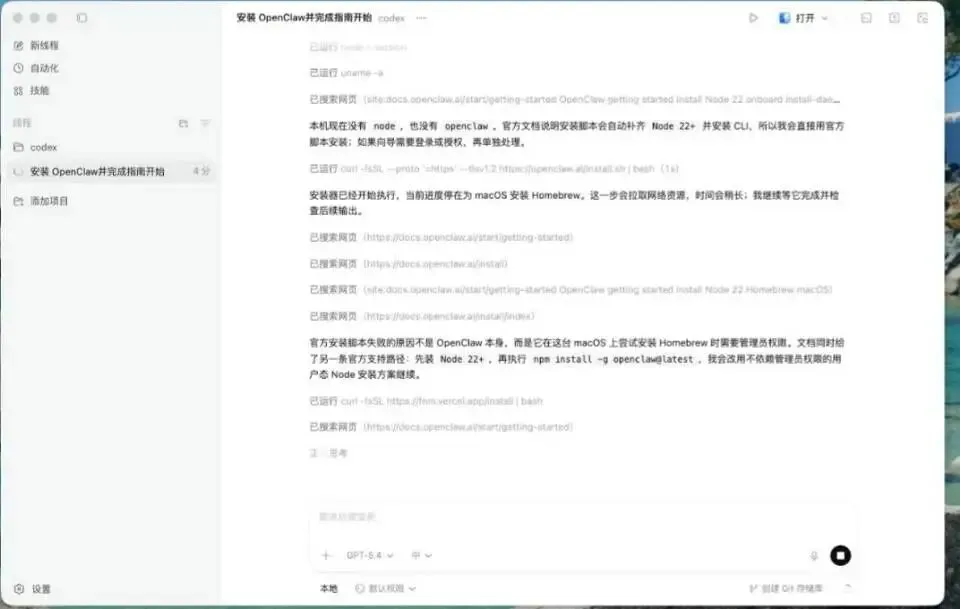This screenshot has width=960, height=609.
Task: Expand the 打开 dropdown chevron
Action: coord(825,18)
